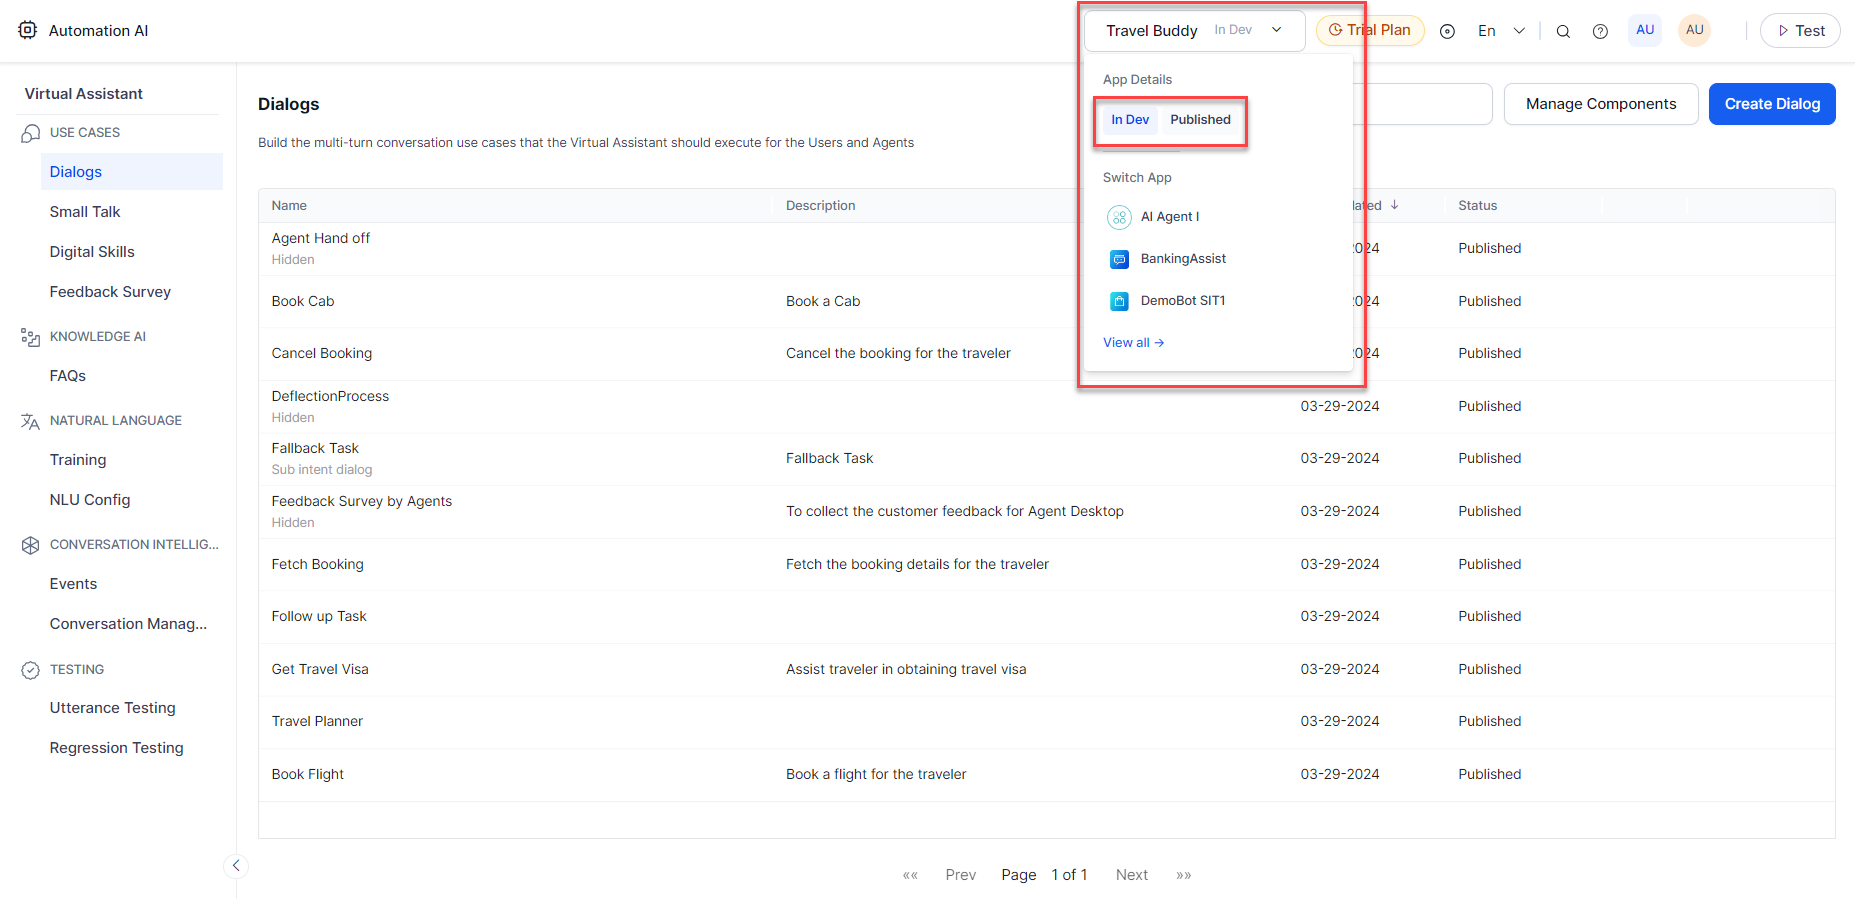
Task: Choose the BankingAssist app icon
Action: (x=1119, y=259)
